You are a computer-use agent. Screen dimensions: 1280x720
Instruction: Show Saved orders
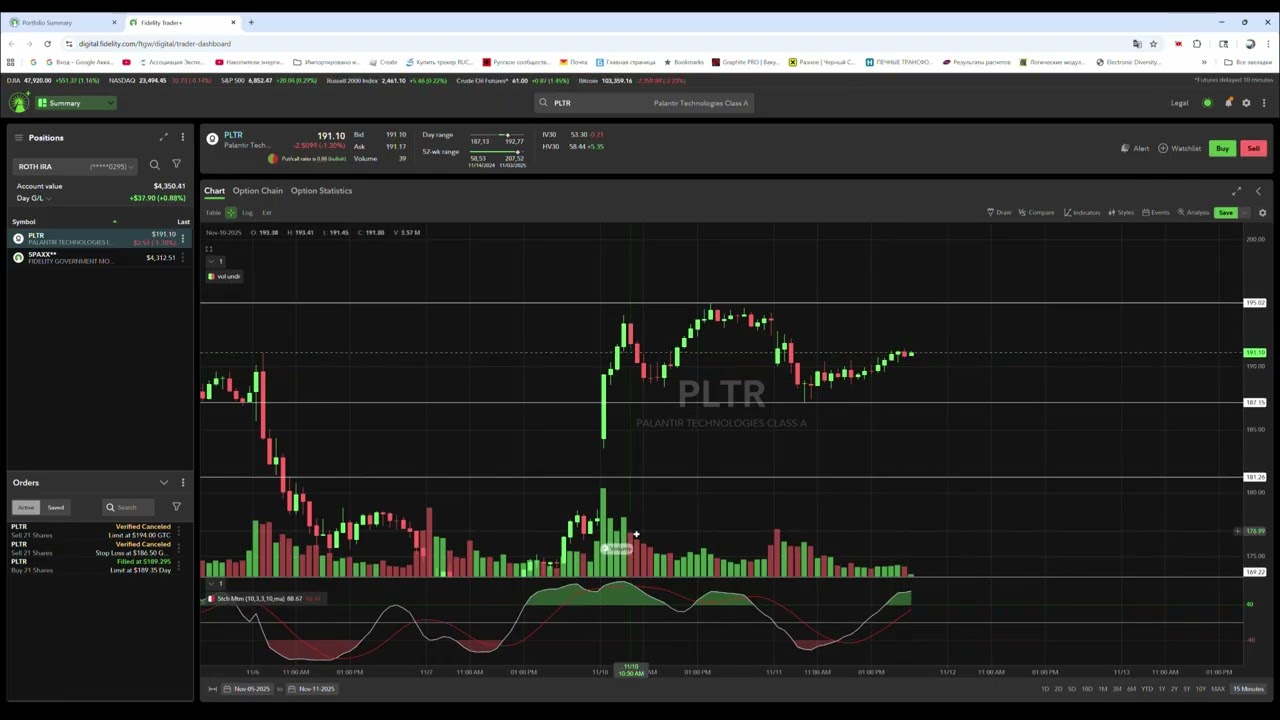(56, 507)
